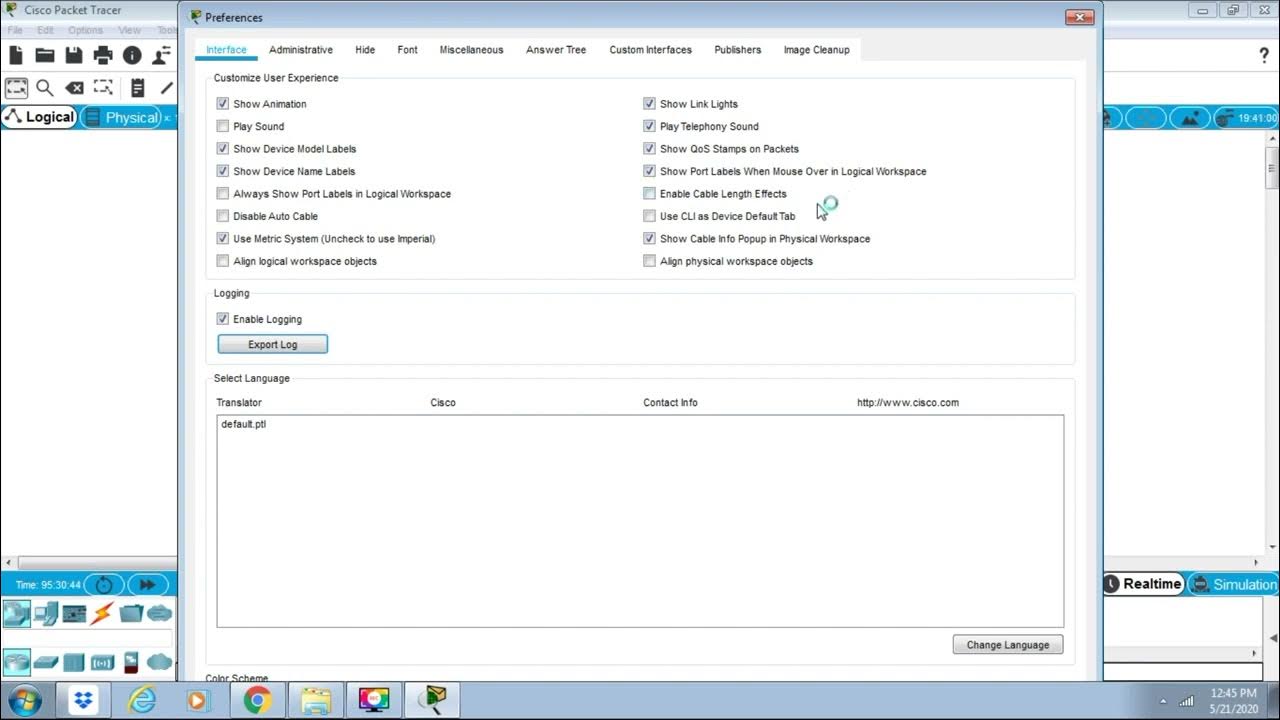Image resolution: width=1280 pixels, height=720 pixels.
Task: Click the Change Language button
Action: [x=1008, y=645]
